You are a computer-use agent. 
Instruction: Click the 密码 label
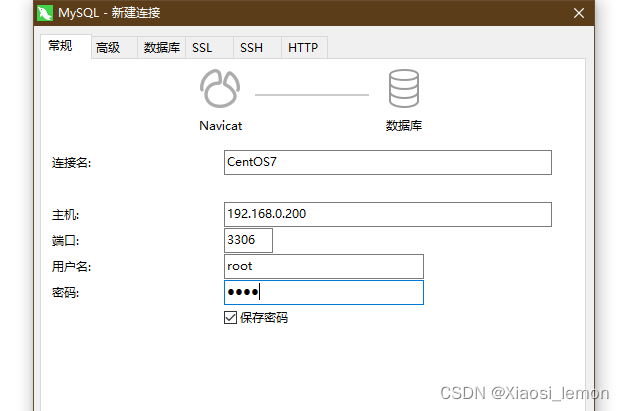tap(65, 293)
